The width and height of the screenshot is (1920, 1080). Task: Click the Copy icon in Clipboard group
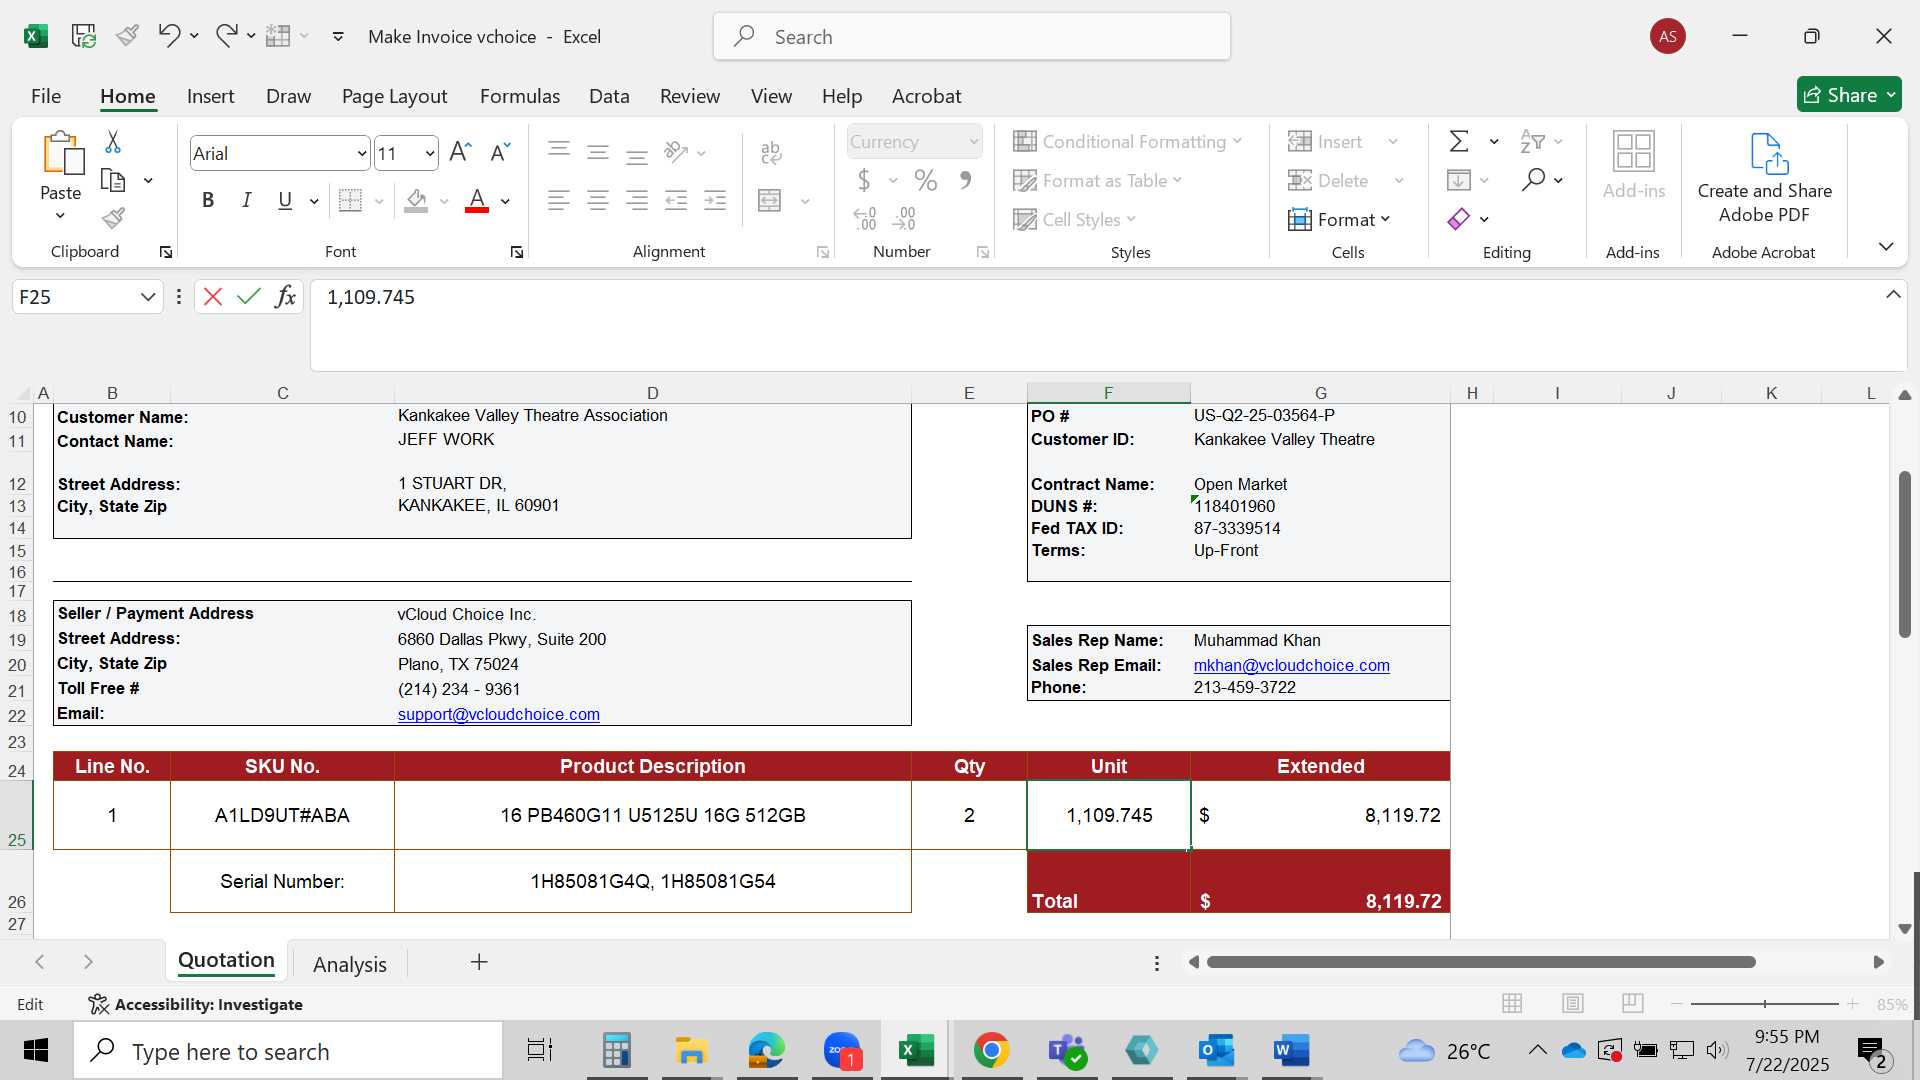click(x=113, y=181)
